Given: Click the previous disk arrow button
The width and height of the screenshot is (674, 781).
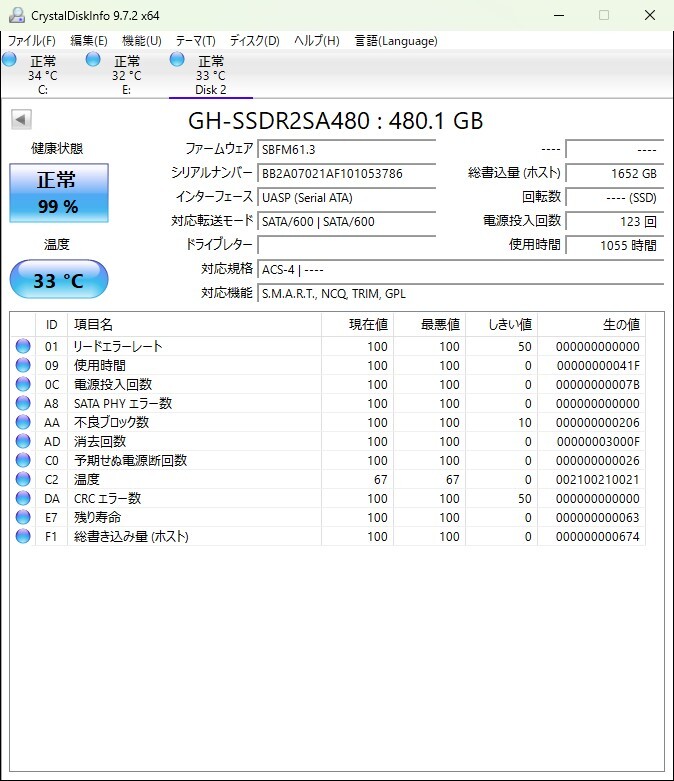Looking at the screenshot, I should coord(21,120).
